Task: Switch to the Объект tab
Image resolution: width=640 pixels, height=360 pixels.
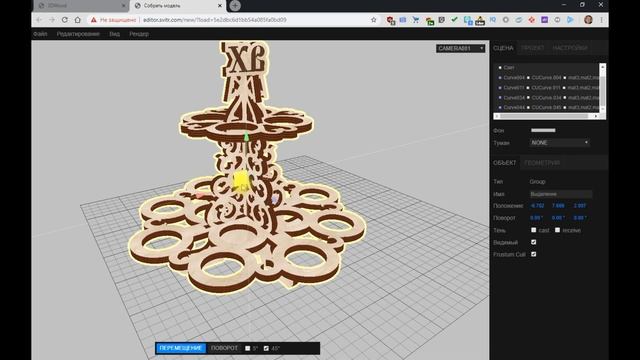Action: [x=504, y=162]
